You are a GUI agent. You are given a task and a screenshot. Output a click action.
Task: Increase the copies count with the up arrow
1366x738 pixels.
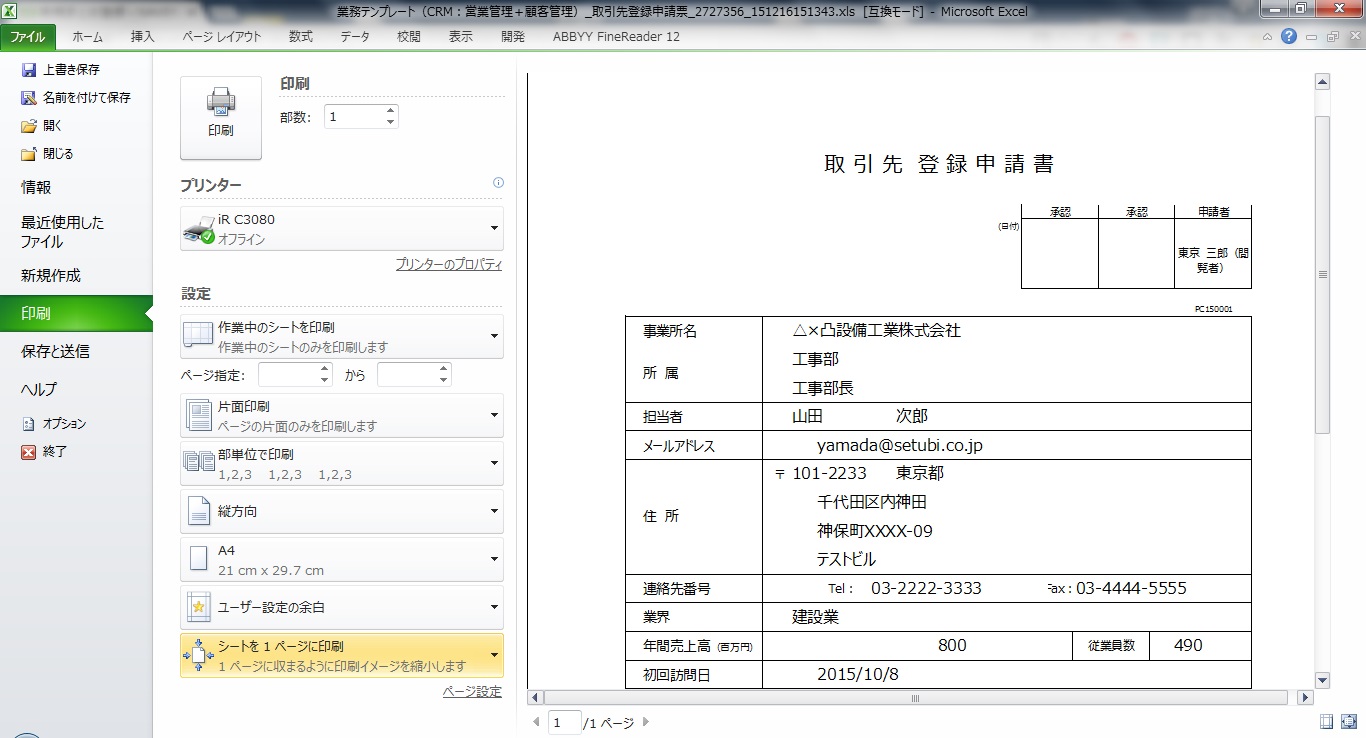click(x=390, y=111)
